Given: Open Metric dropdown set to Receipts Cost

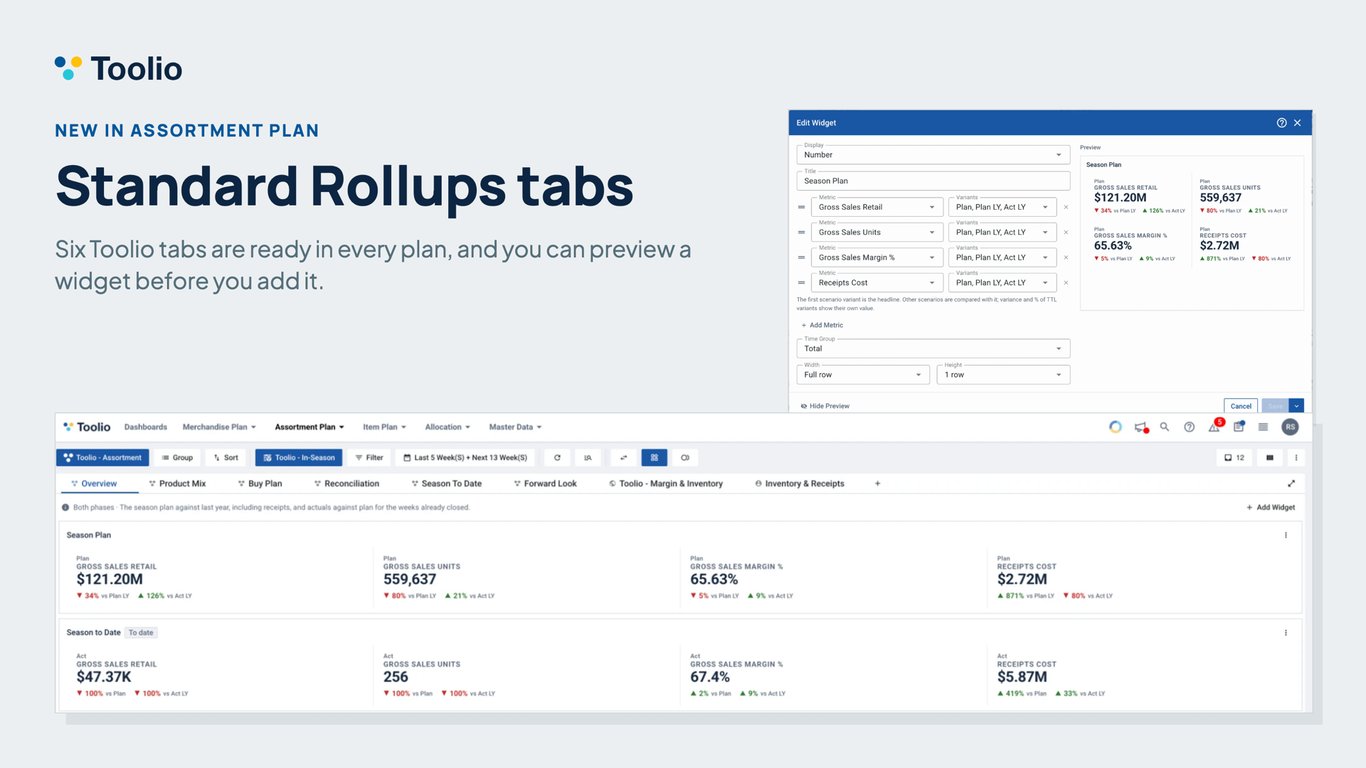Looking at the screenshot, I should [x=876, y=283].
